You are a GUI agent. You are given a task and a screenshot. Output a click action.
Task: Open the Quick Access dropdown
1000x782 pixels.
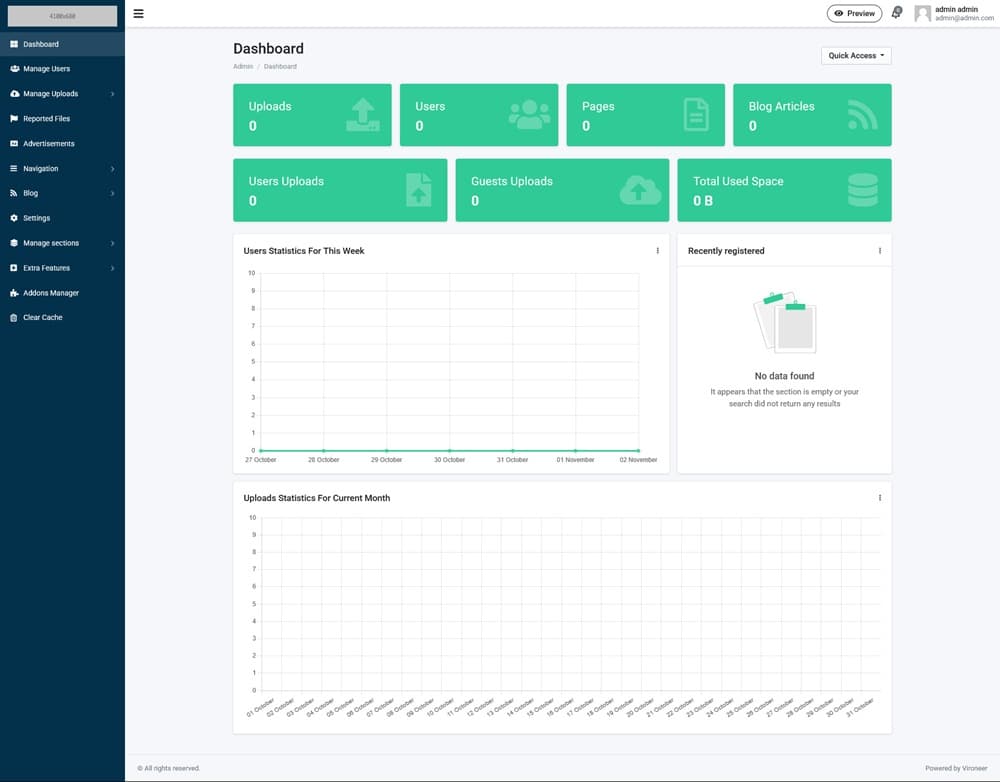[x=856, y=56]
